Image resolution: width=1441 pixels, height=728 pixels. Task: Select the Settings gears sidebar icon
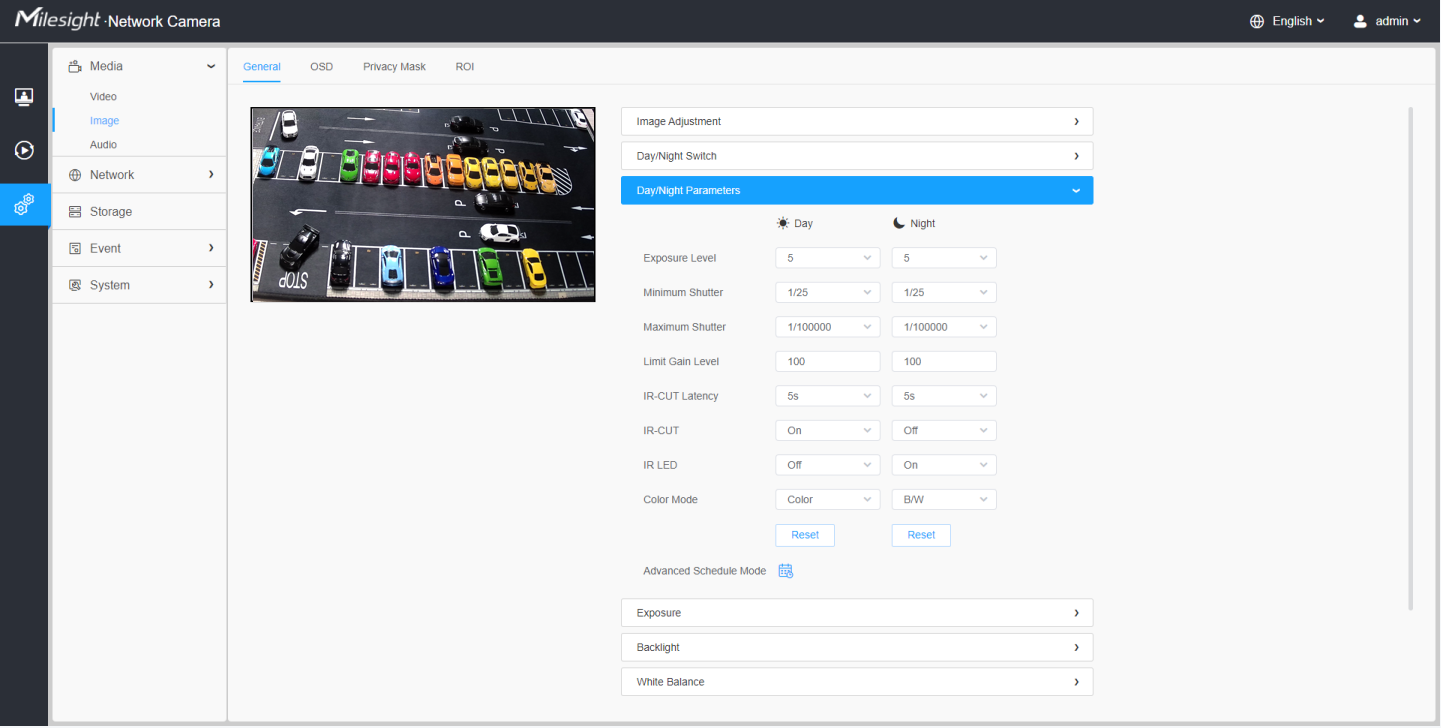coord(24,205)
